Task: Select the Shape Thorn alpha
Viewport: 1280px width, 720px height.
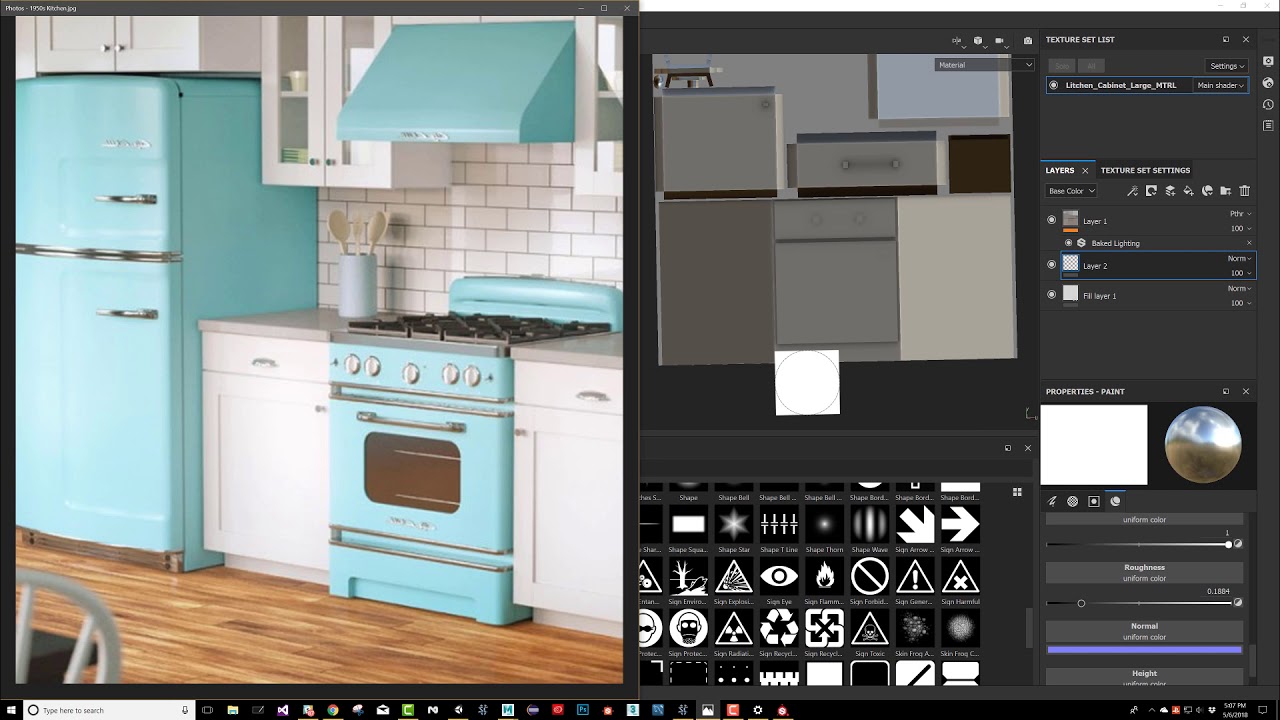Action: tap(824, 524)
